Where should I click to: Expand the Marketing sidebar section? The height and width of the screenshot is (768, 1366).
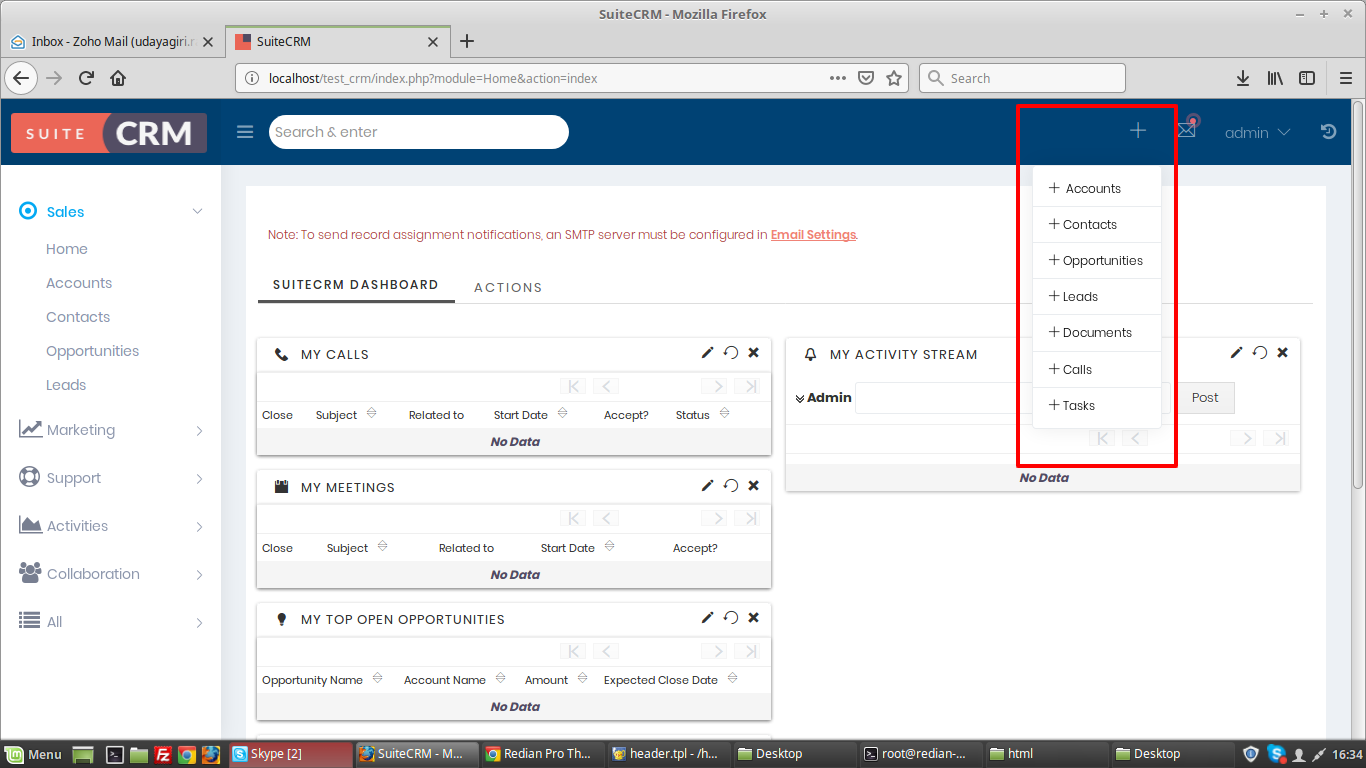[x=199, y=430]
